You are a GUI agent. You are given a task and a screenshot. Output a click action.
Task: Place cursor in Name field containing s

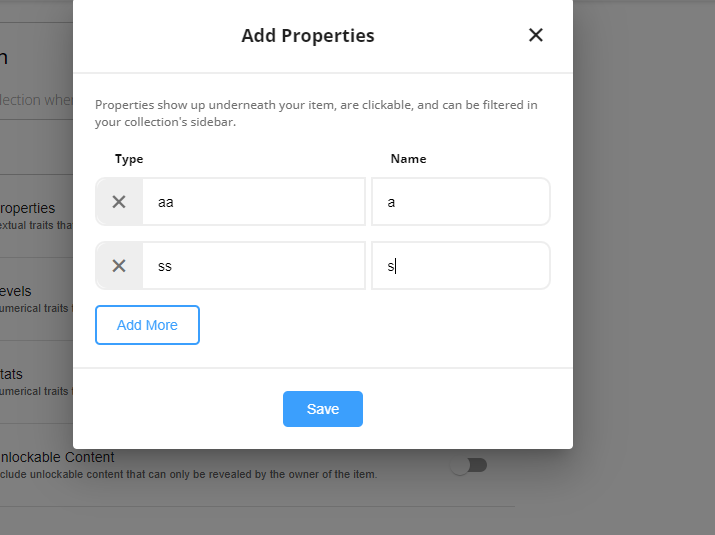click(x=461, y=265)
